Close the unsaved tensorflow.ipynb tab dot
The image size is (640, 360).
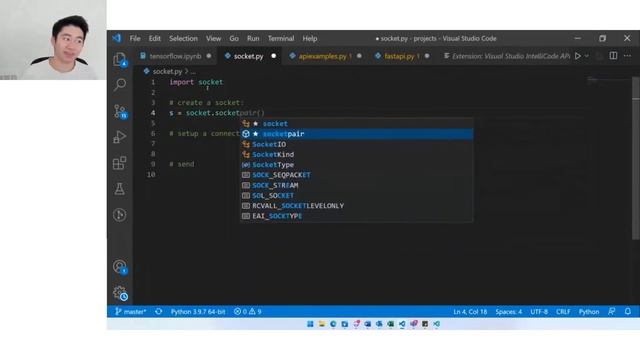click(209, 56)
